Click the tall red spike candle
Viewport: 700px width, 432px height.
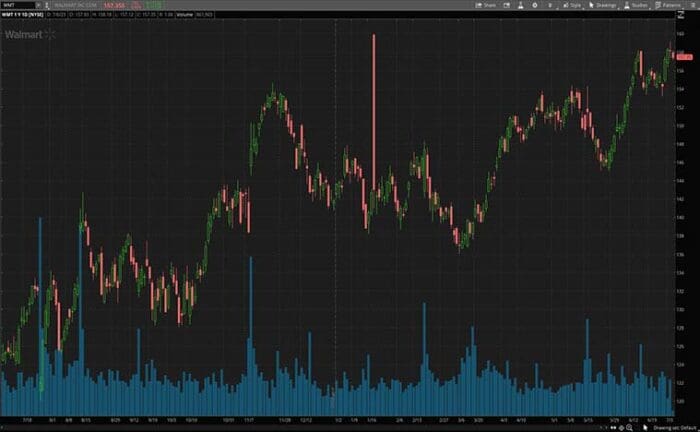click(374, 112)
